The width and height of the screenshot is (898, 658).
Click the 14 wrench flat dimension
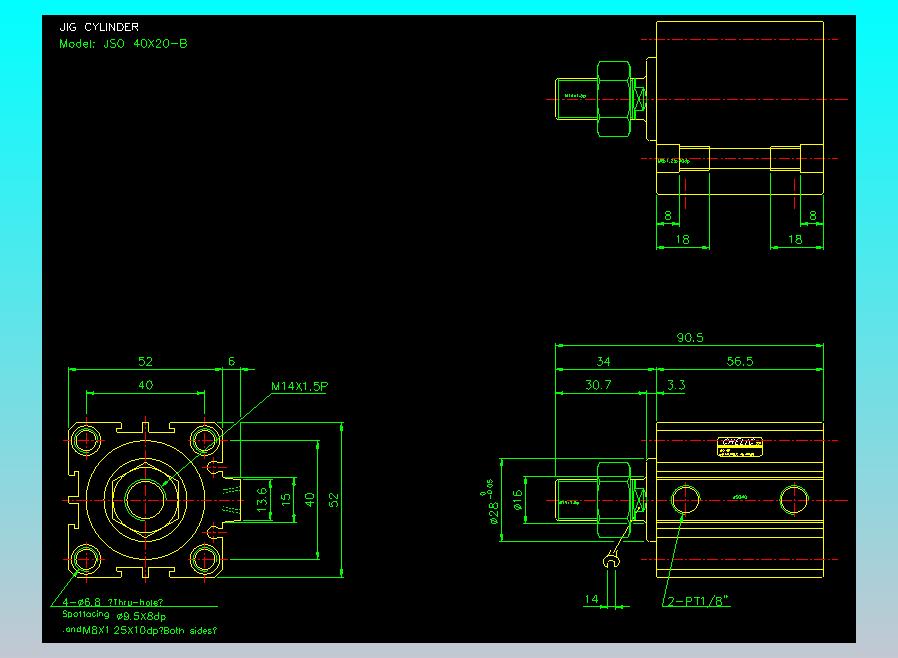coord(591,599)
